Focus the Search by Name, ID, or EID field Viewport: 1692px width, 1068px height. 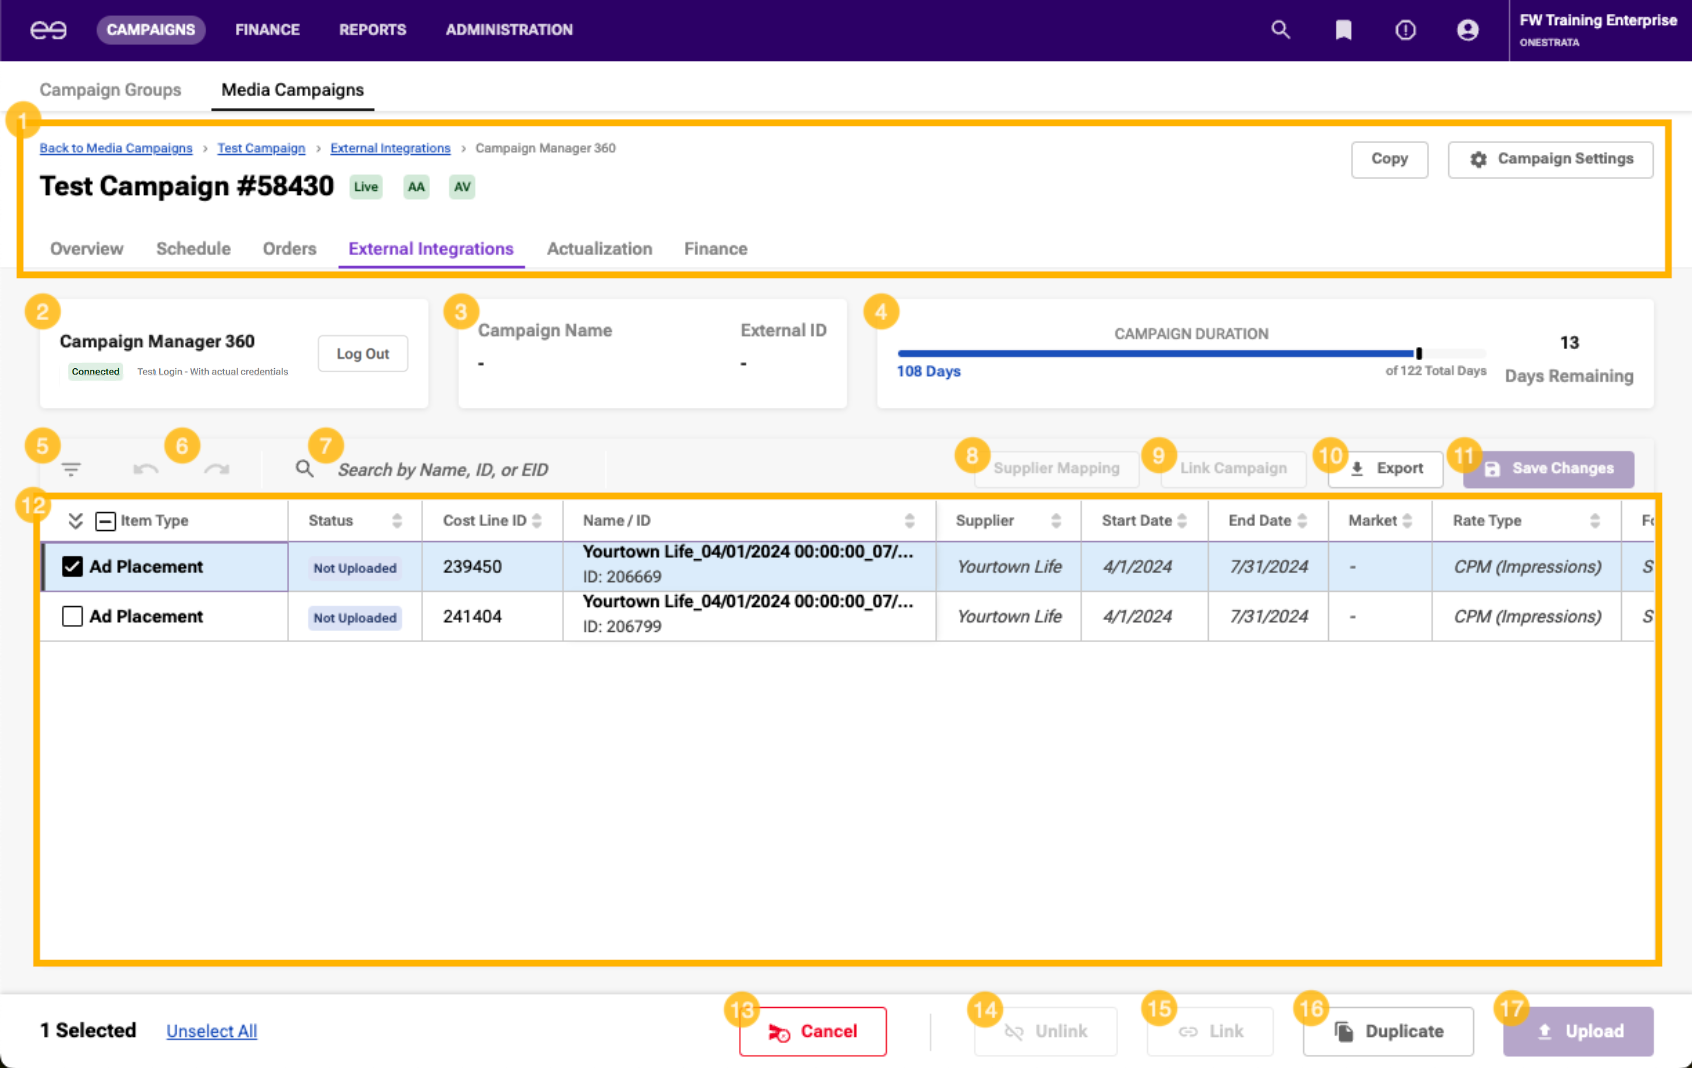tap(443, 470)
